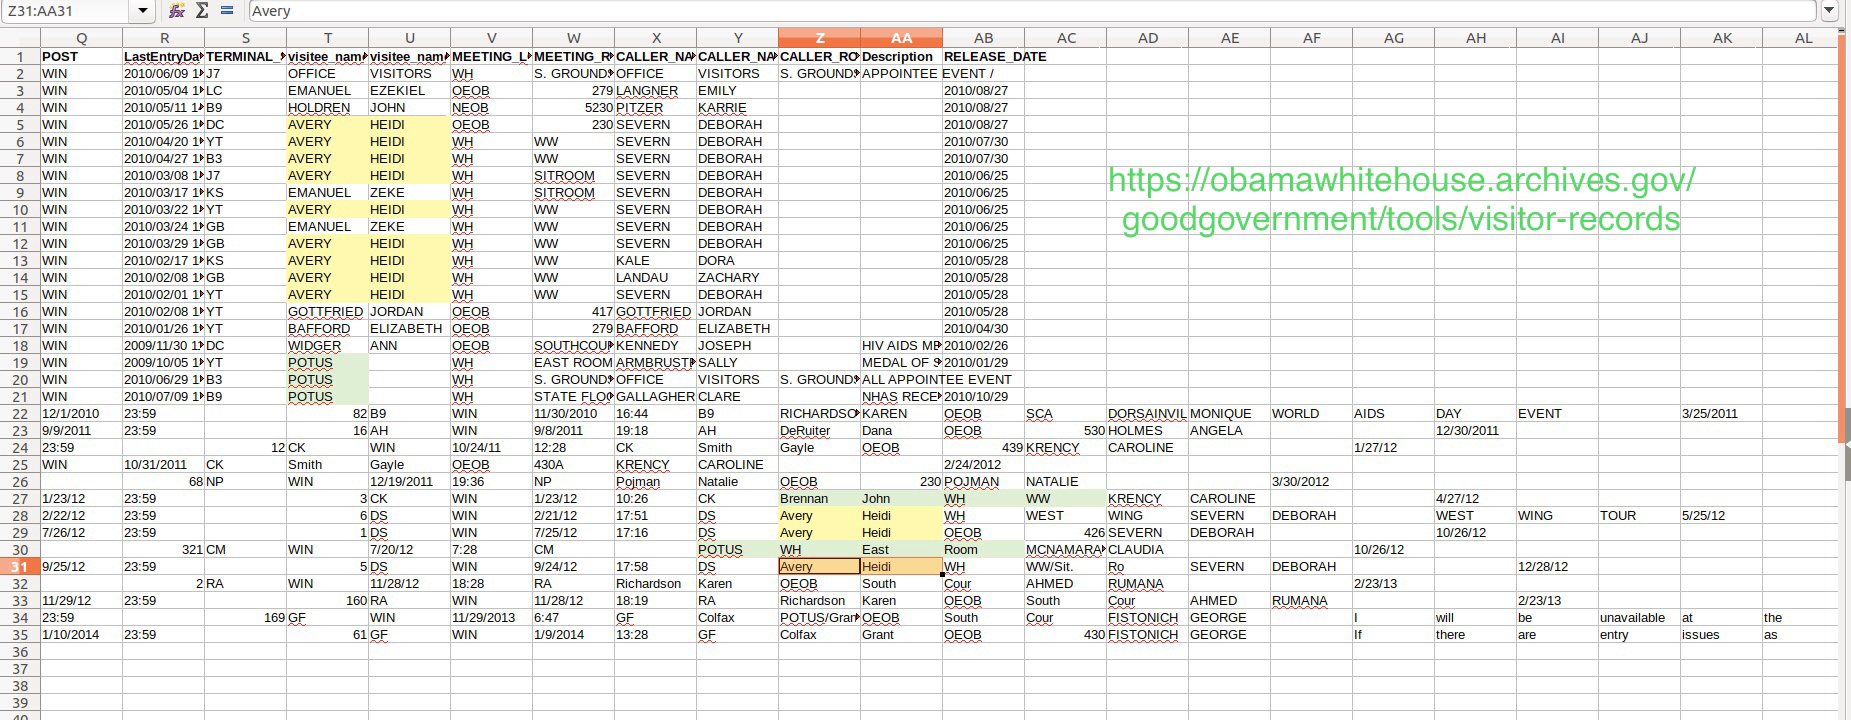Open the Function Wizard icon
The height and width of the screenshot is (720, 1851).
(x=177, y=11)
